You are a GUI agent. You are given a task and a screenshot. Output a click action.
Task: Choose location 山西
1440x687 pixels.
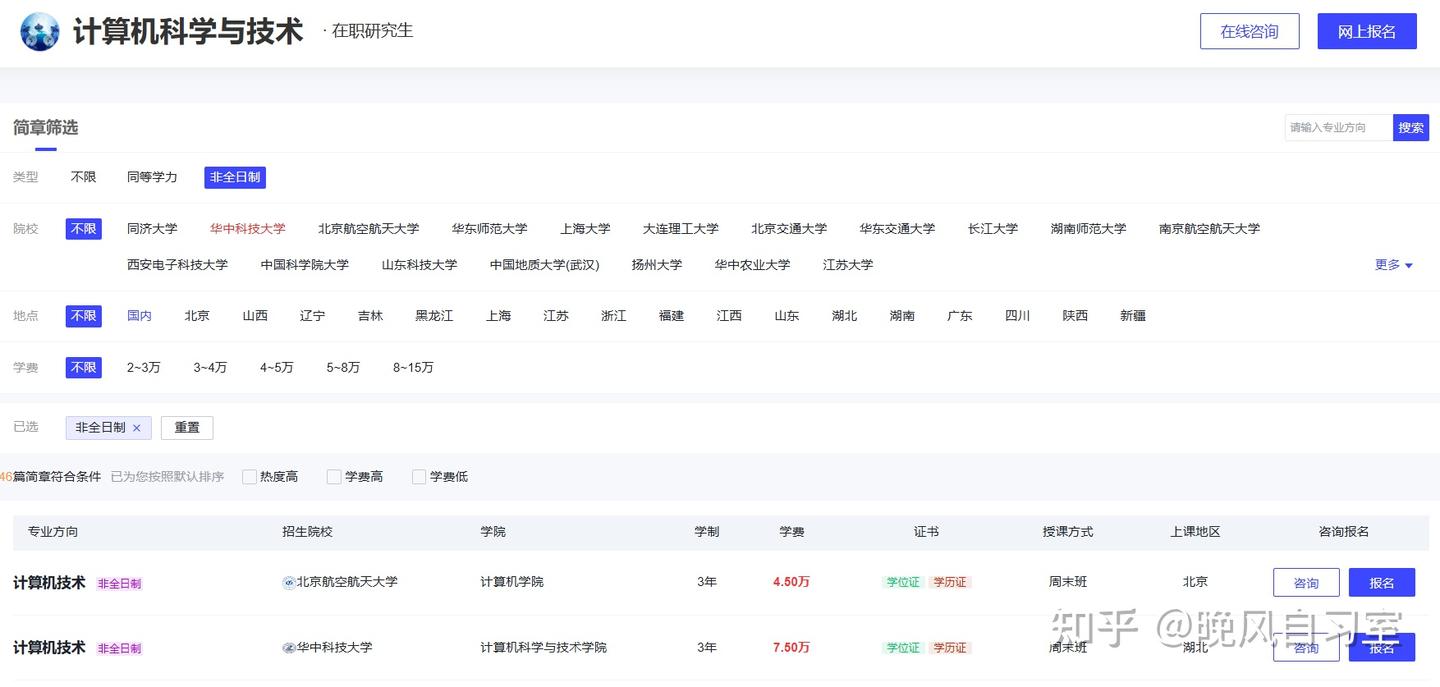[x=255, y=316]
